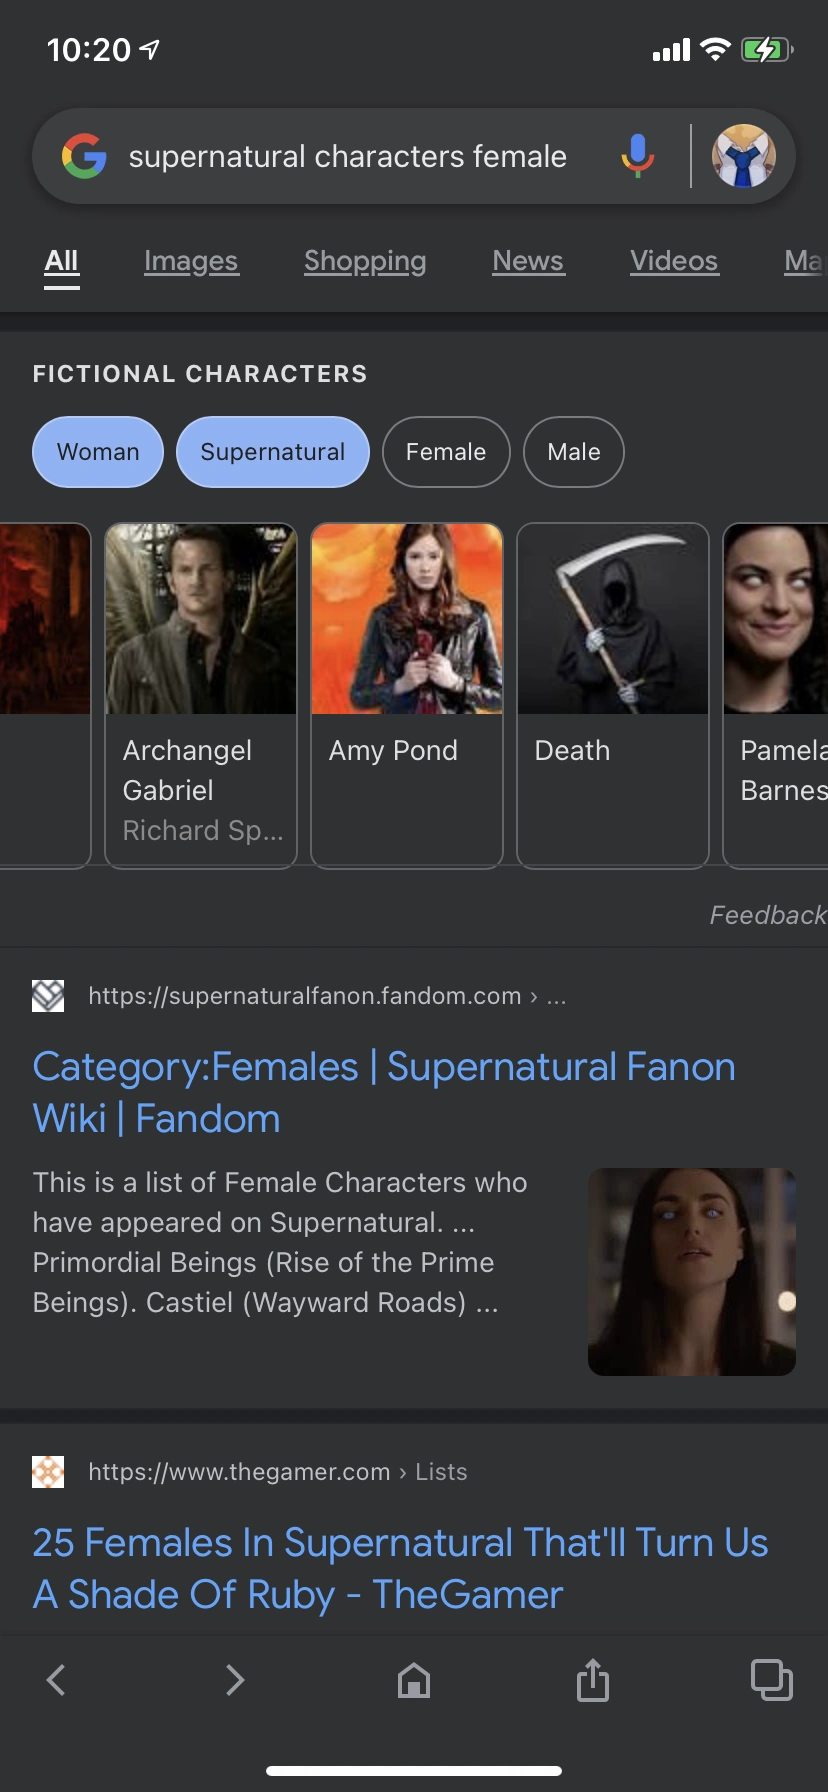Deselect the Woman filter chip
Screen dimensions: 828x1792
98,452
